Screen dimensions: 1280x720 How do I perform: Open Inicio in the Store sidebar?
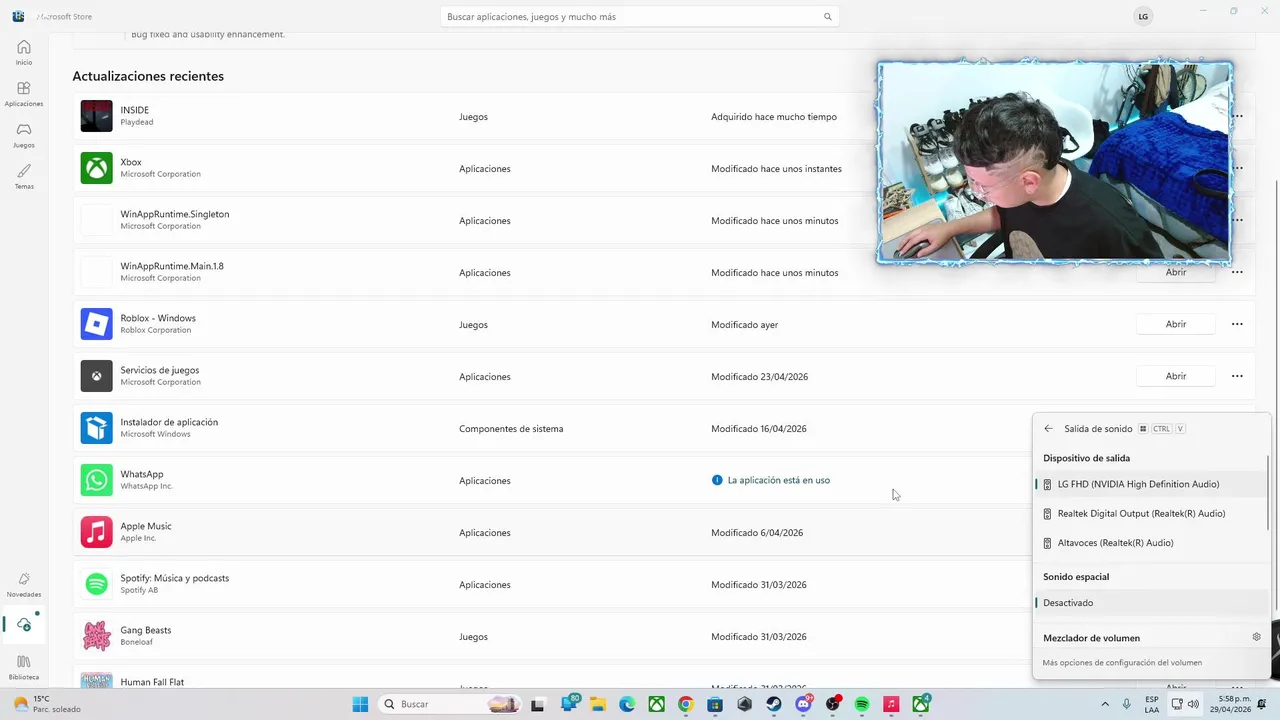23,52
